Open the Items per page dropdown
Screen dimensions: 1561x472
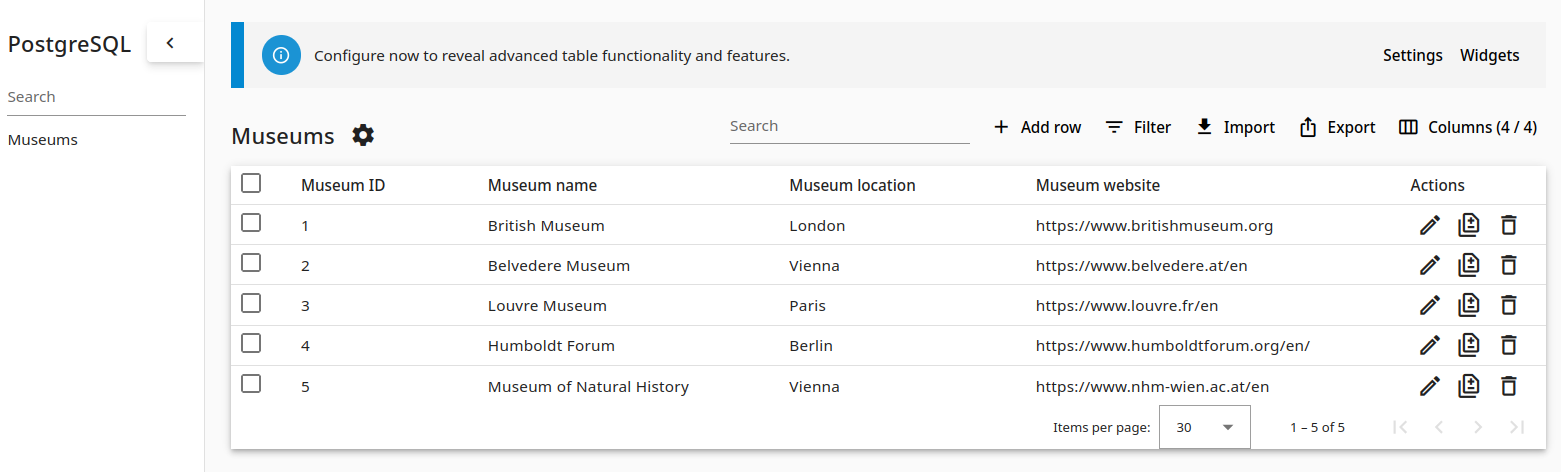(1205, 427)
